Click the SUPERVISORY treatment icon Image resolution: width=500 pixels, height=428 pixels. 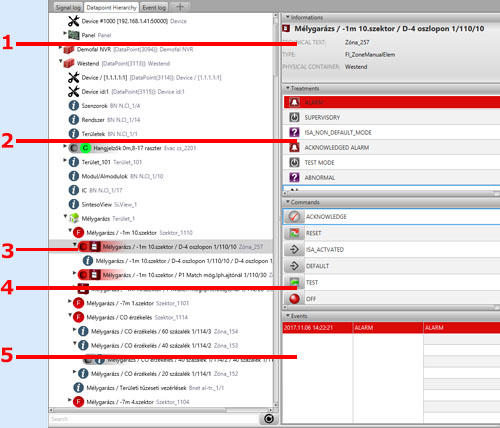coord(294,117)
